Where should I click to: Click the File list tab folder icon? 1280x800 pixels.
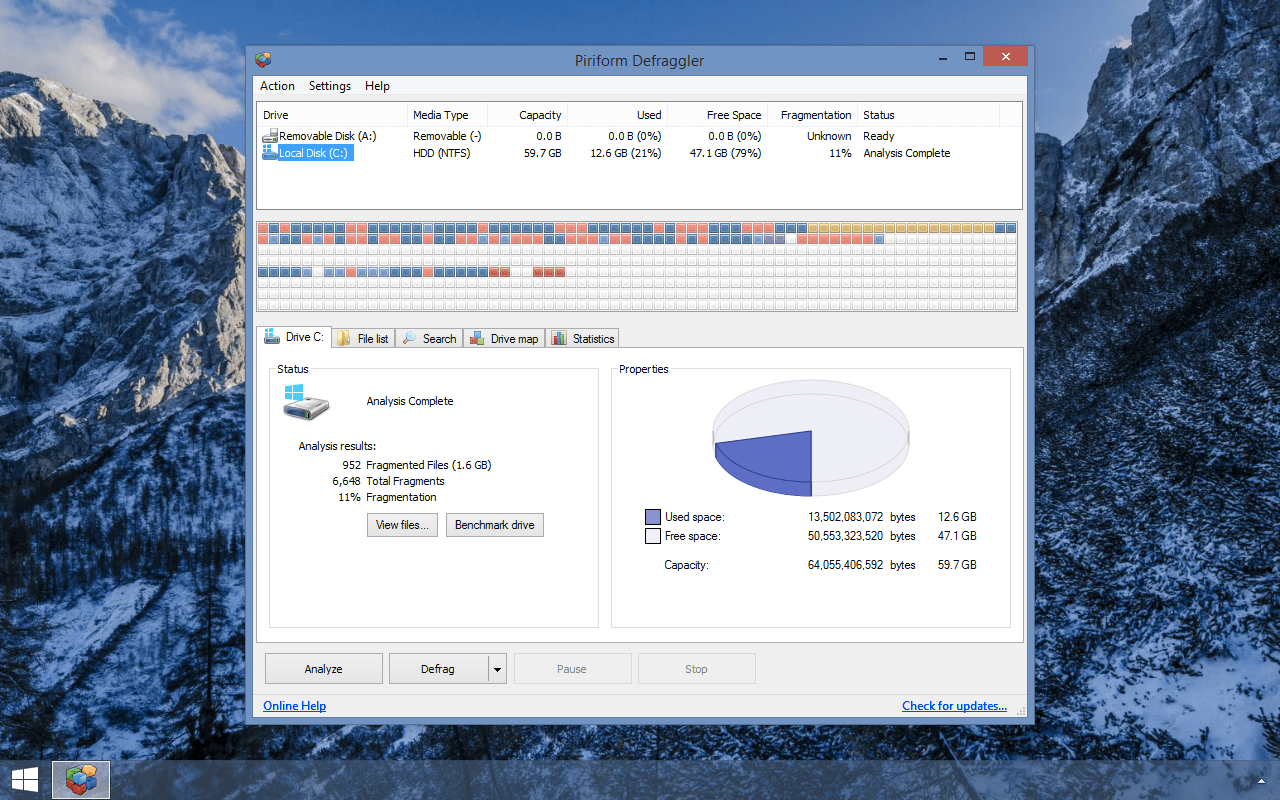pyautogui.click(x=344, y=339)
